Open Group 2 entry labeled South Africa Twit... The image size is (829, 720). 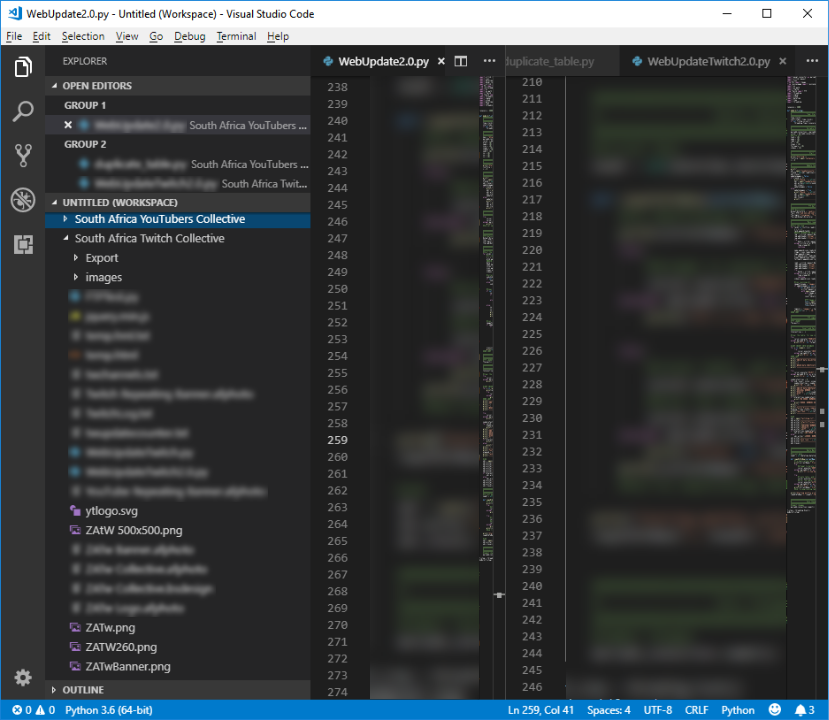tap(178, 183)
